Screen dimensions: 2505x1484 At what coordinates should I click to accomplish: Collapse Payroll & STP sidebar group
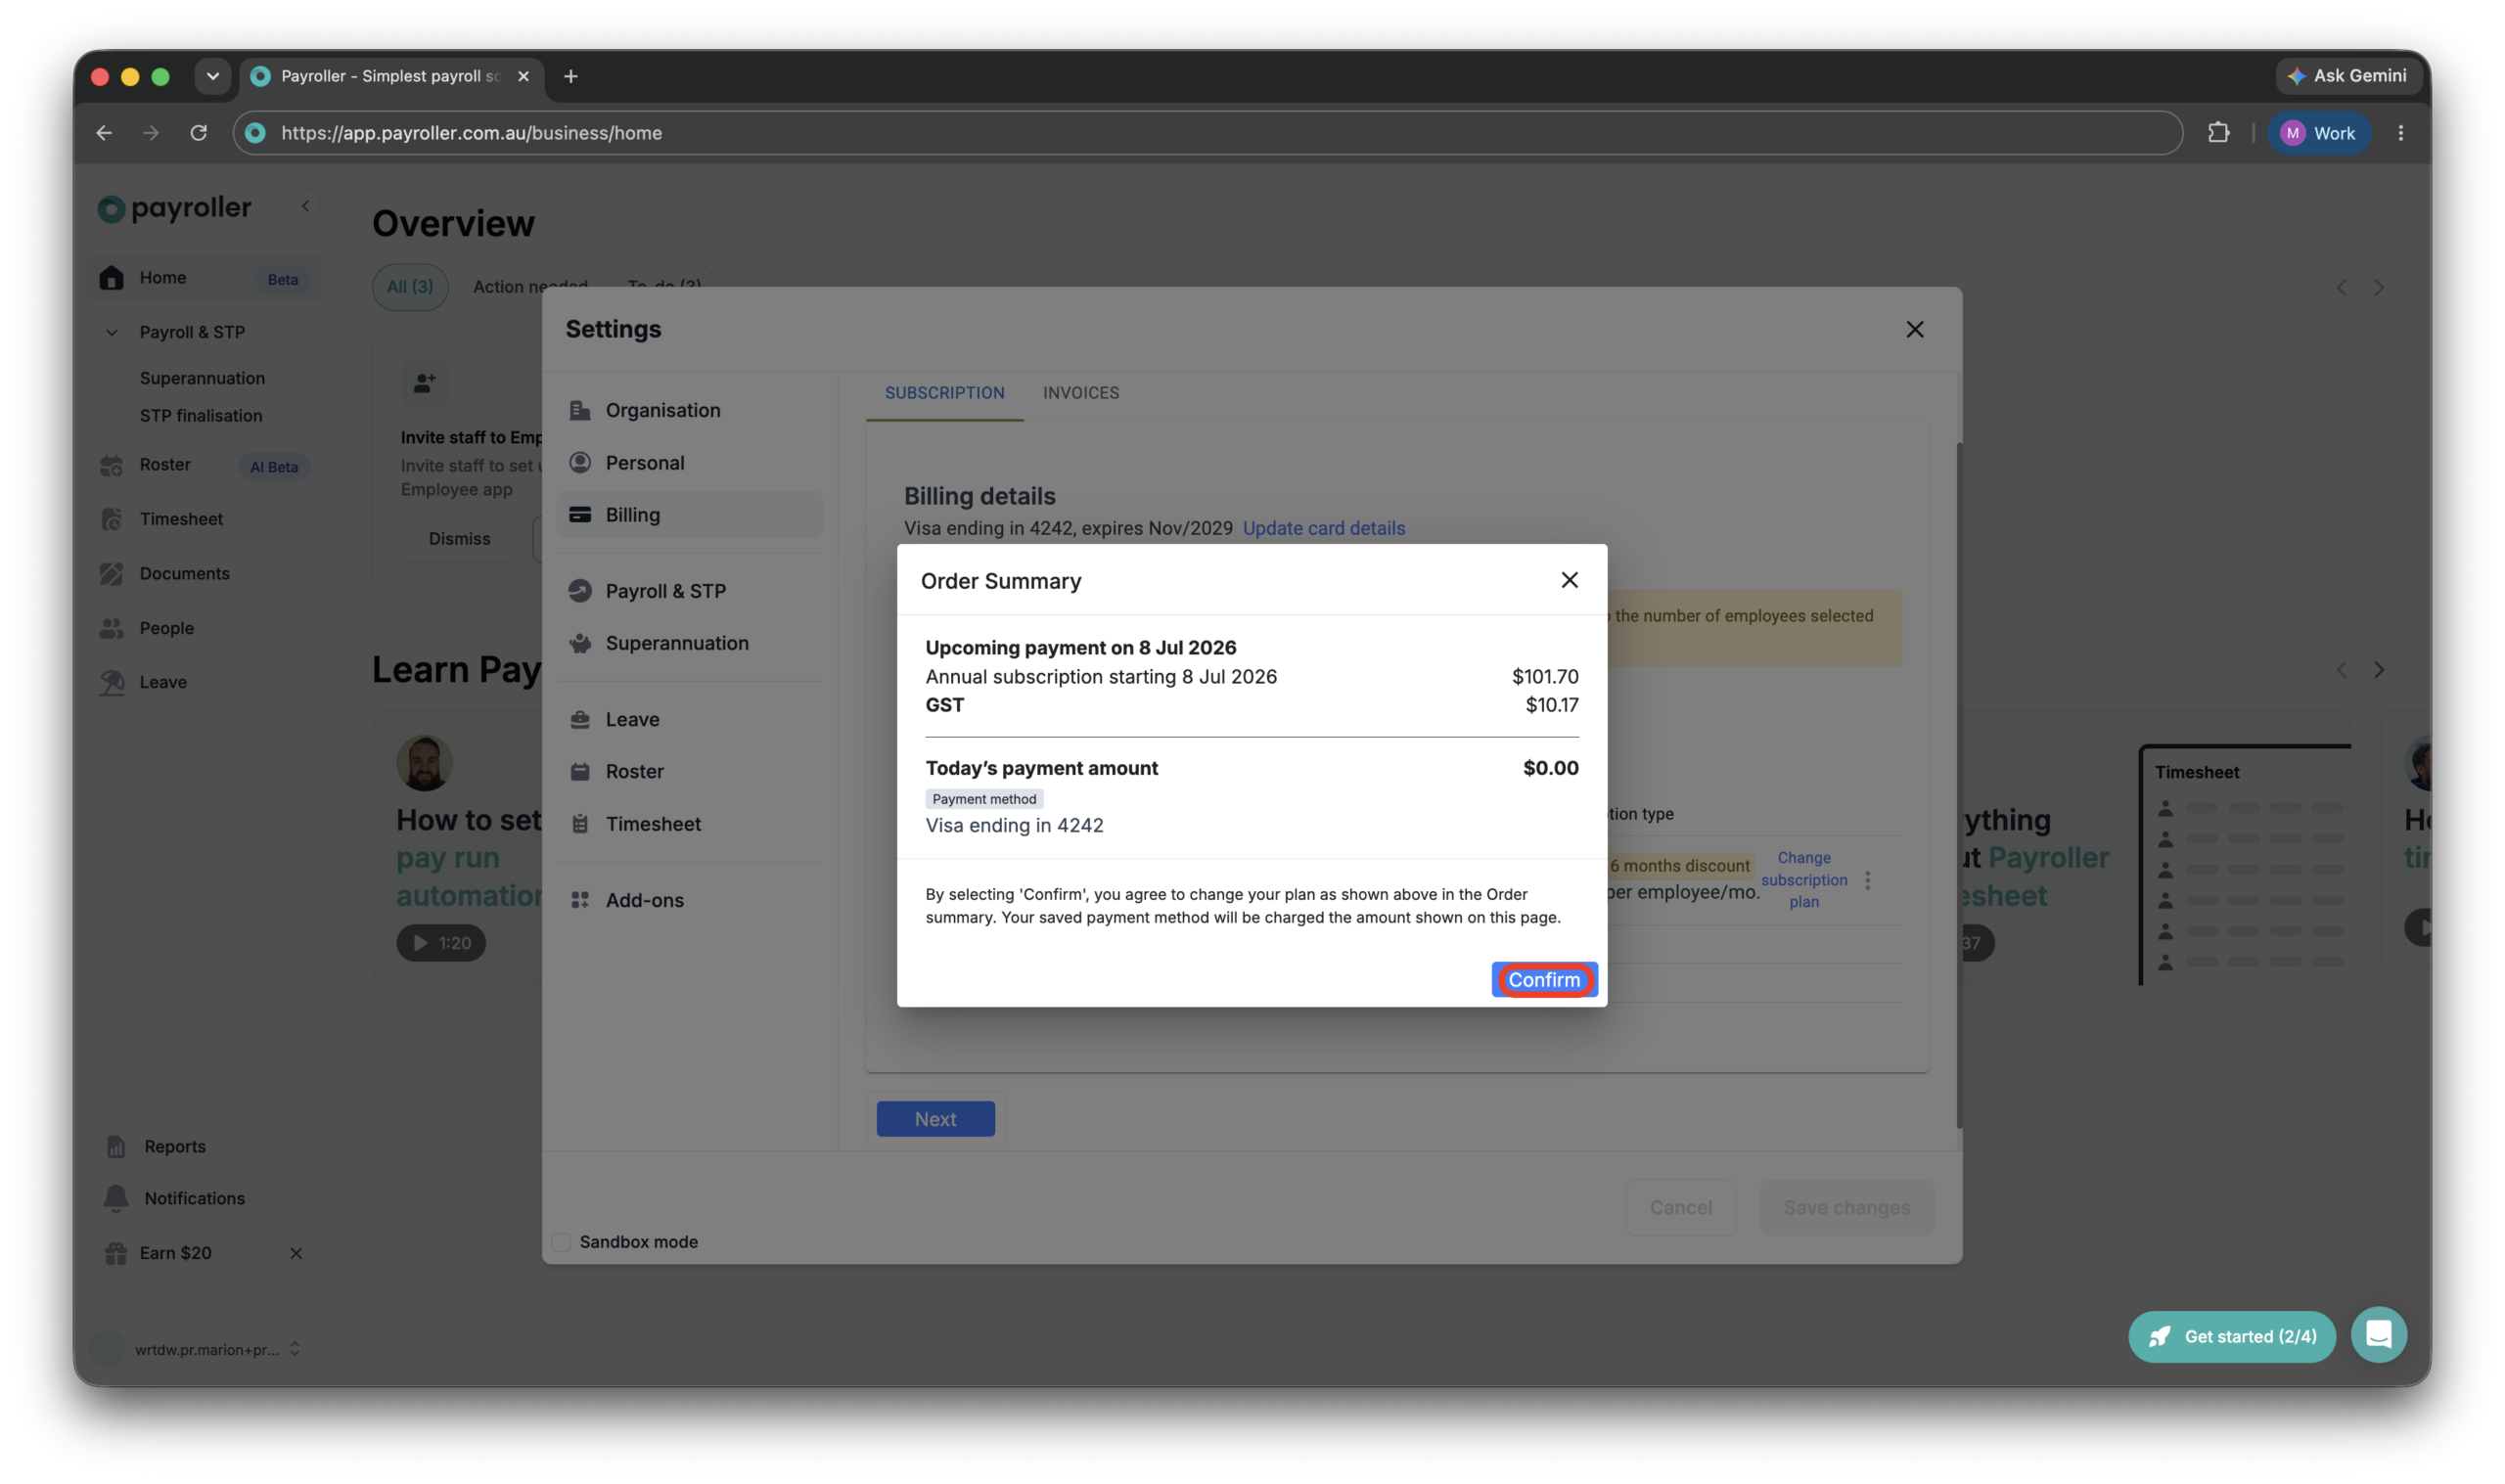click(x=111, y=332)
